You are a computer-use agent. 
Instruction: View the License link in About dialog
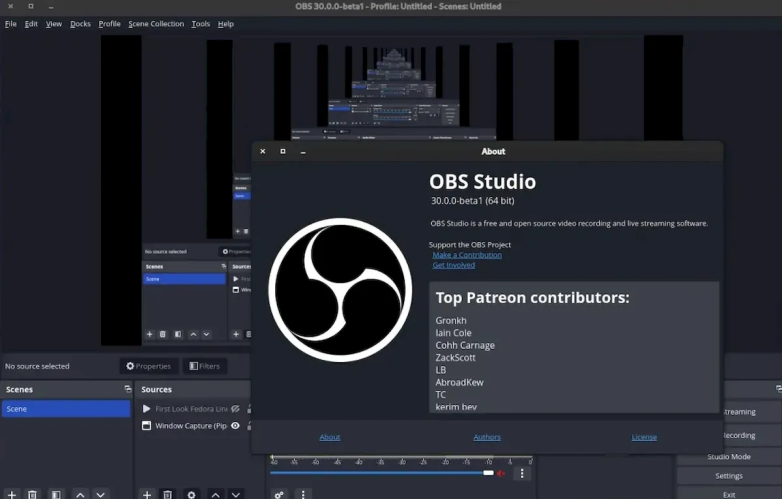point(644,437)
